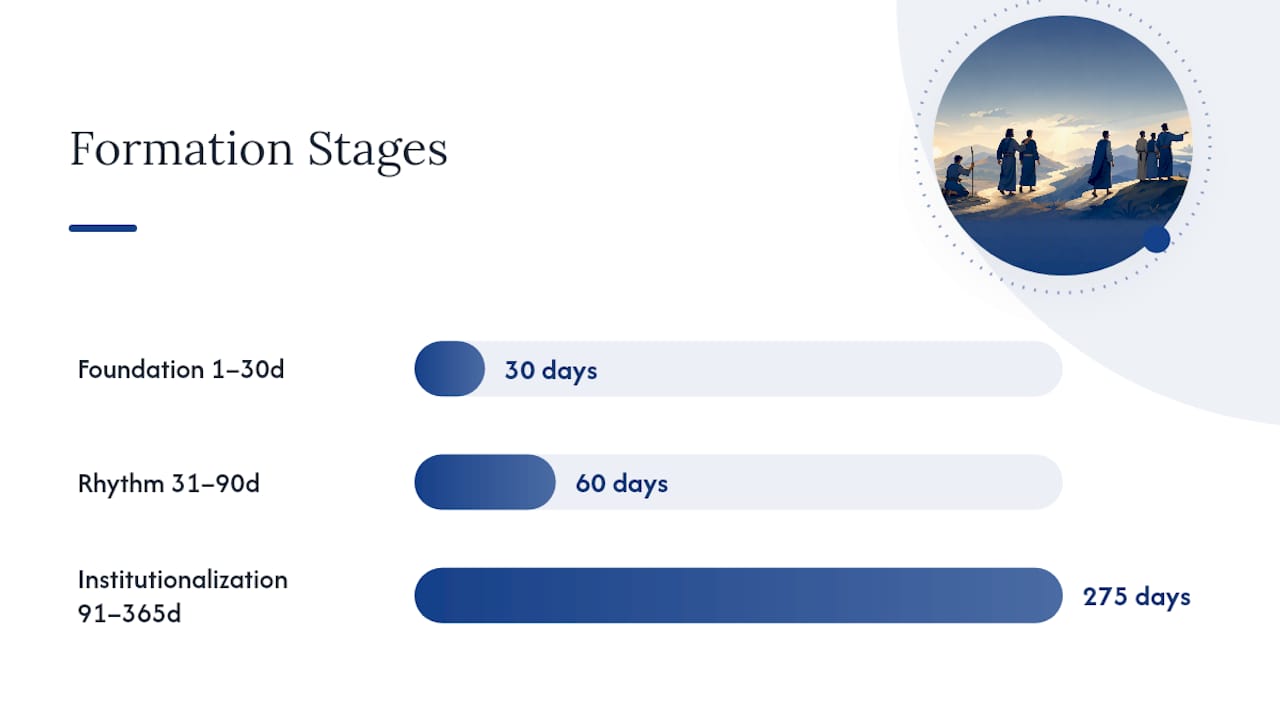
Task: Click the kneeling figure in the illustration
Action: [959, 176]
